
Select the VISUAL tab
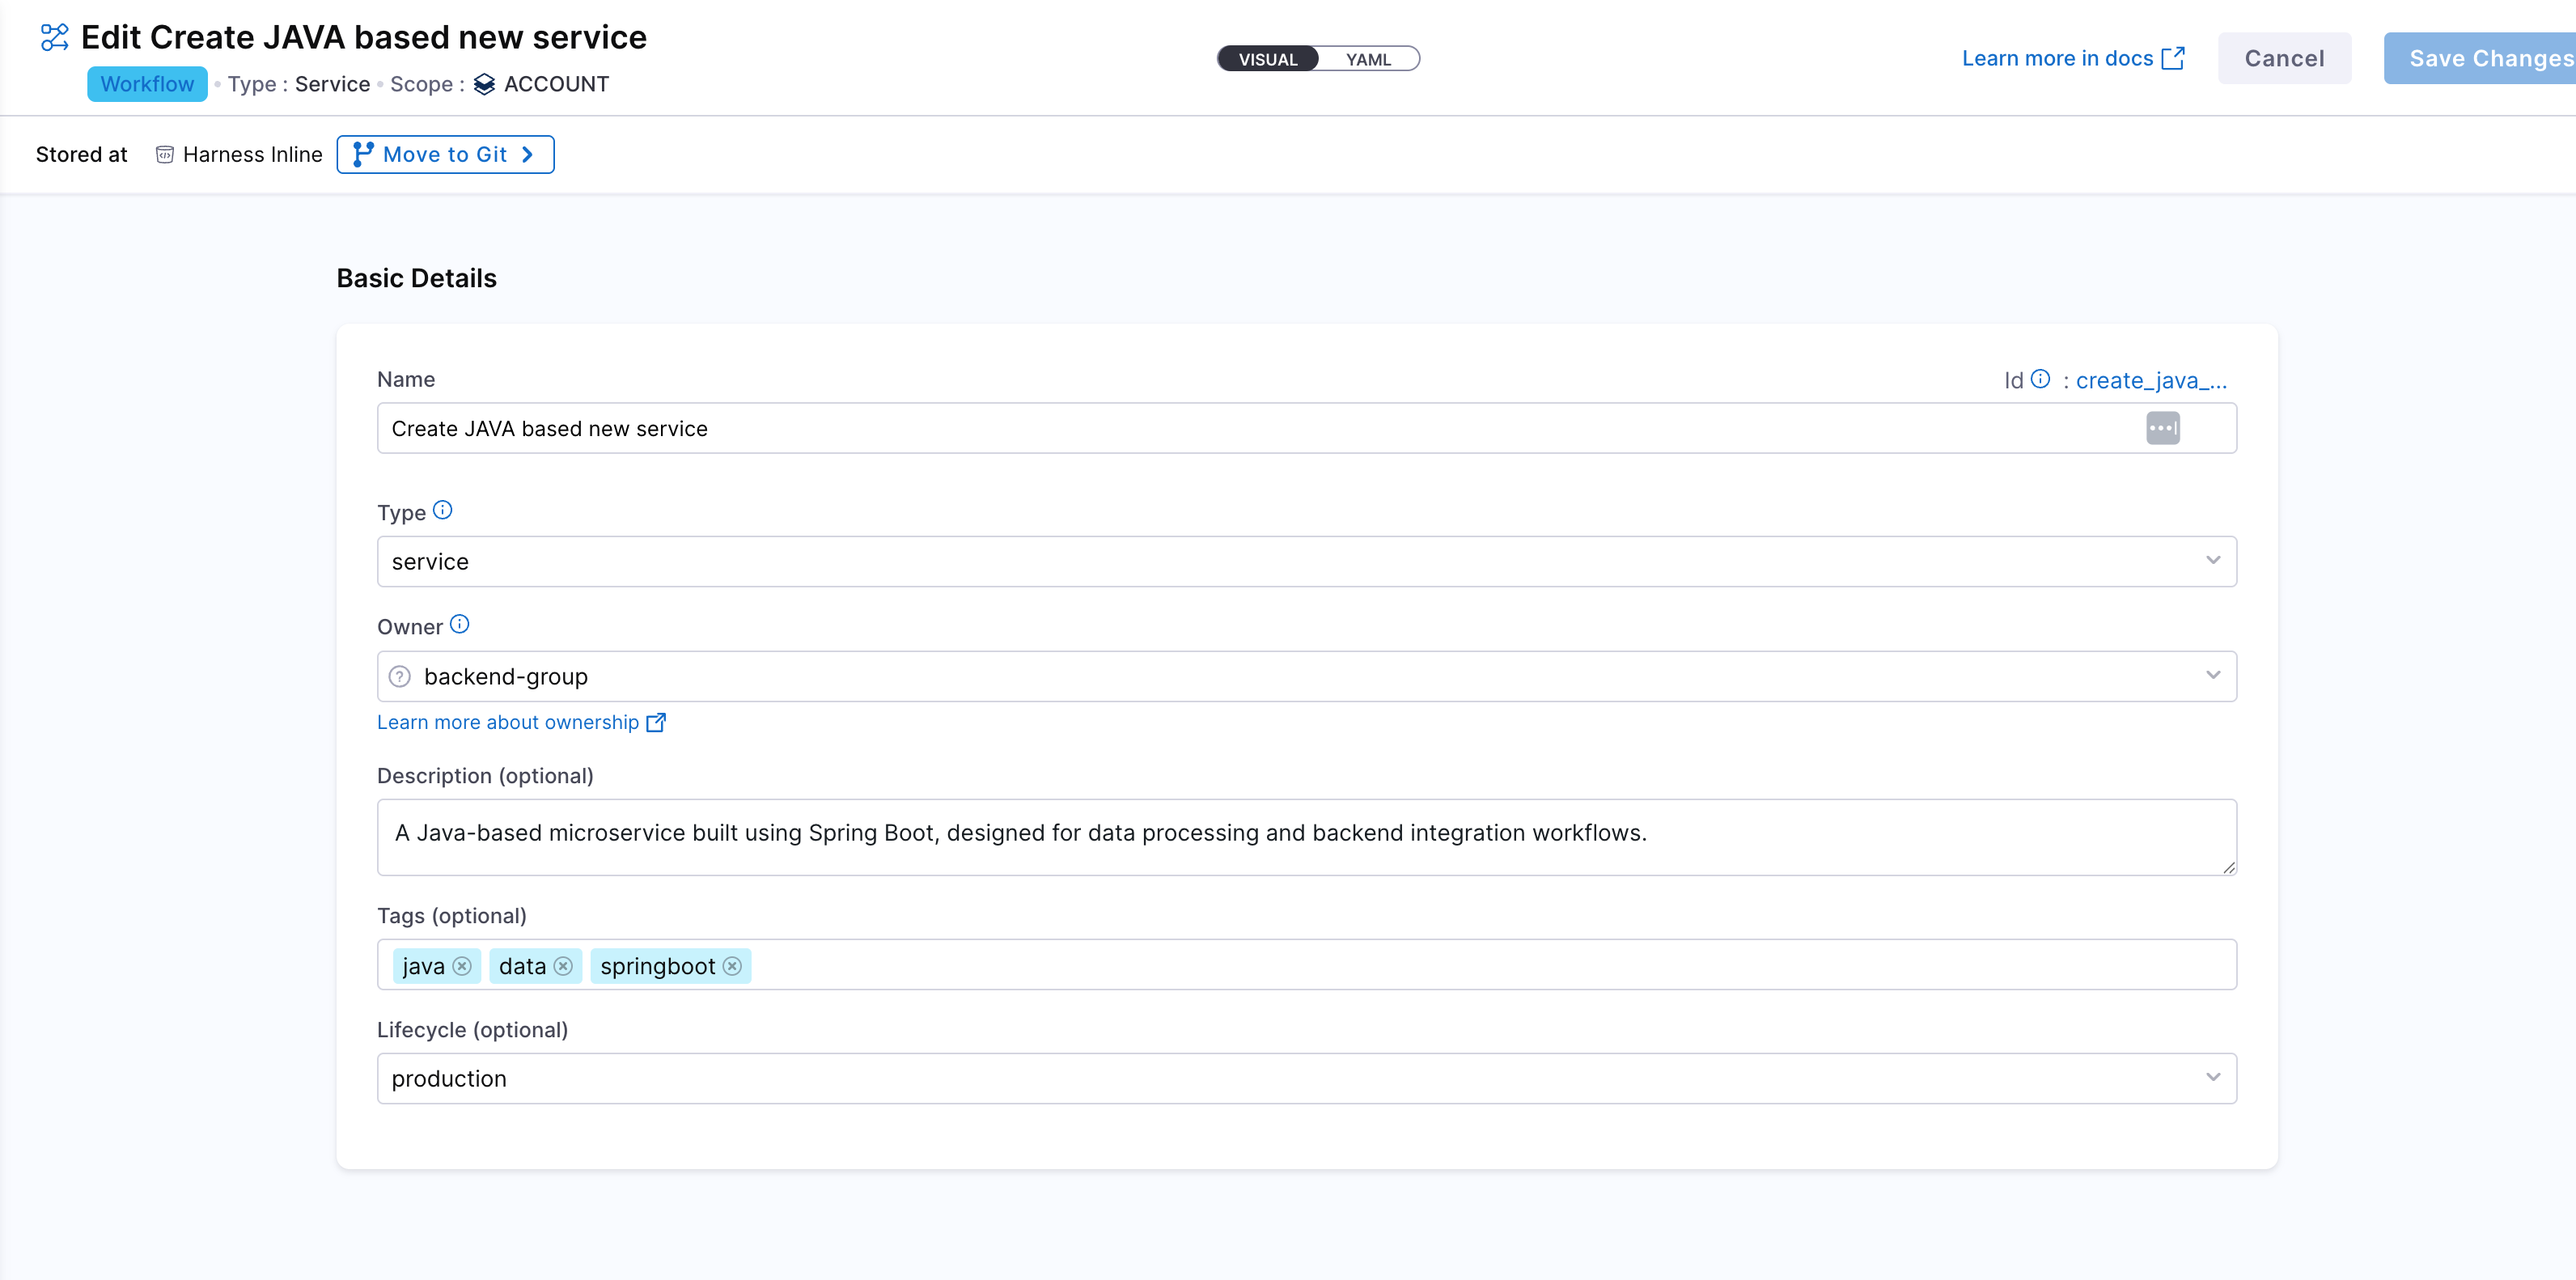coord(1267,58)
